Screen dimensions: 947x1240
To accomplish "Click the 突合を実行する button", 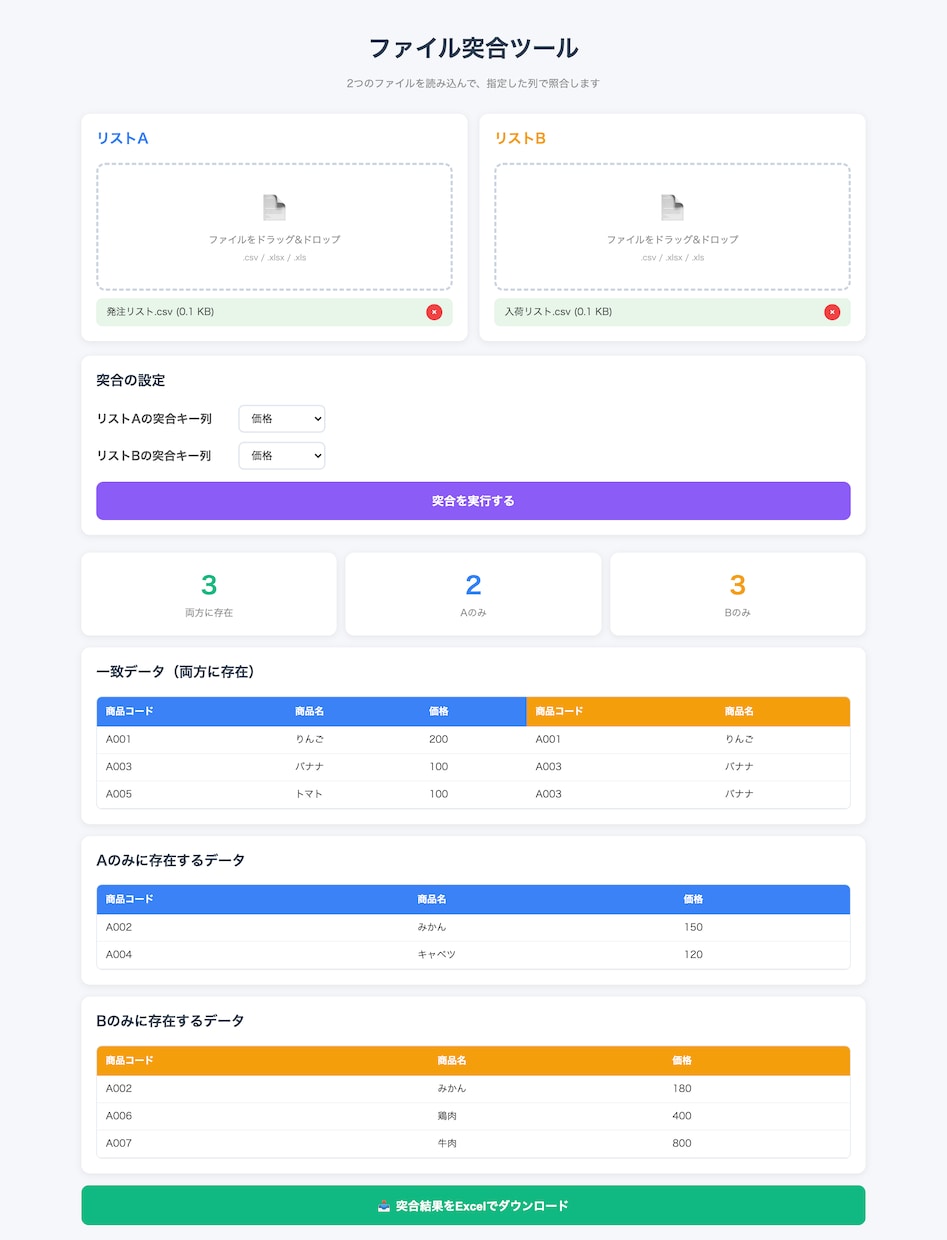I will point(473,501).
